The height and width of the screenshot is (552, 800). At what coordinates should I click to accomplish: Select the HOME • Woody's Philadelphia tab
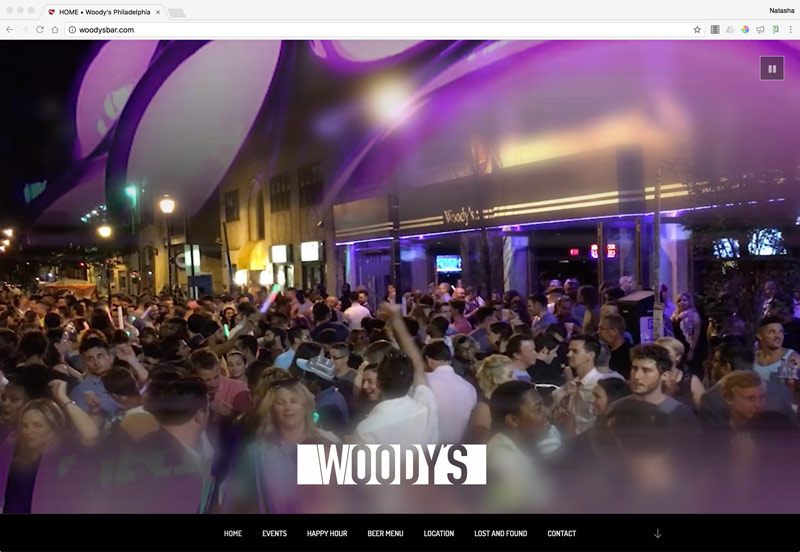click(x=105, y=12)
